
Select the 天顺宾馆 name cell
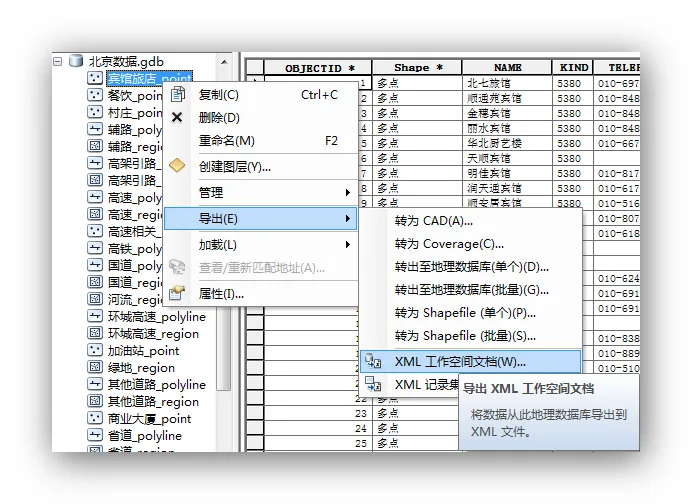point(507,158)
